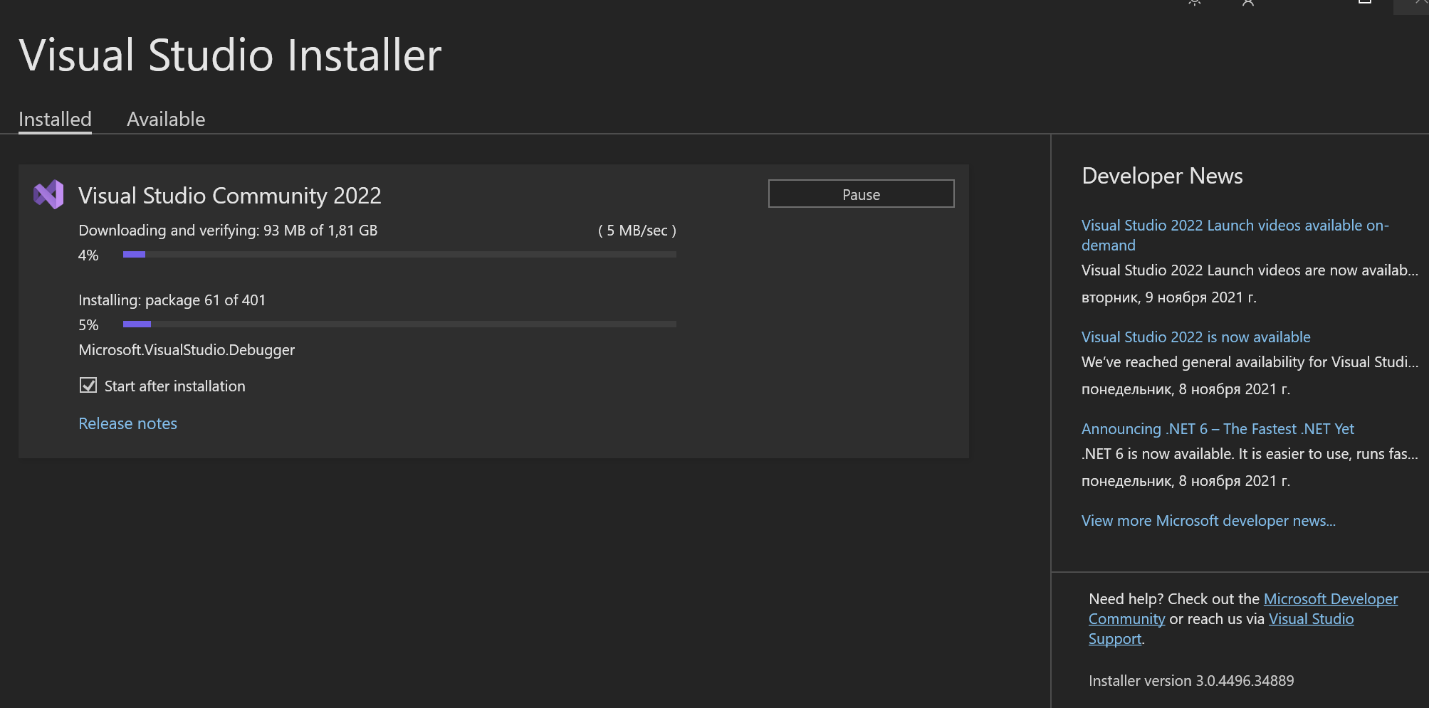This screenshot has width=1429, height=708.
Task: Click We've reached general availability description text
Action: click(x=1249, y=362)
